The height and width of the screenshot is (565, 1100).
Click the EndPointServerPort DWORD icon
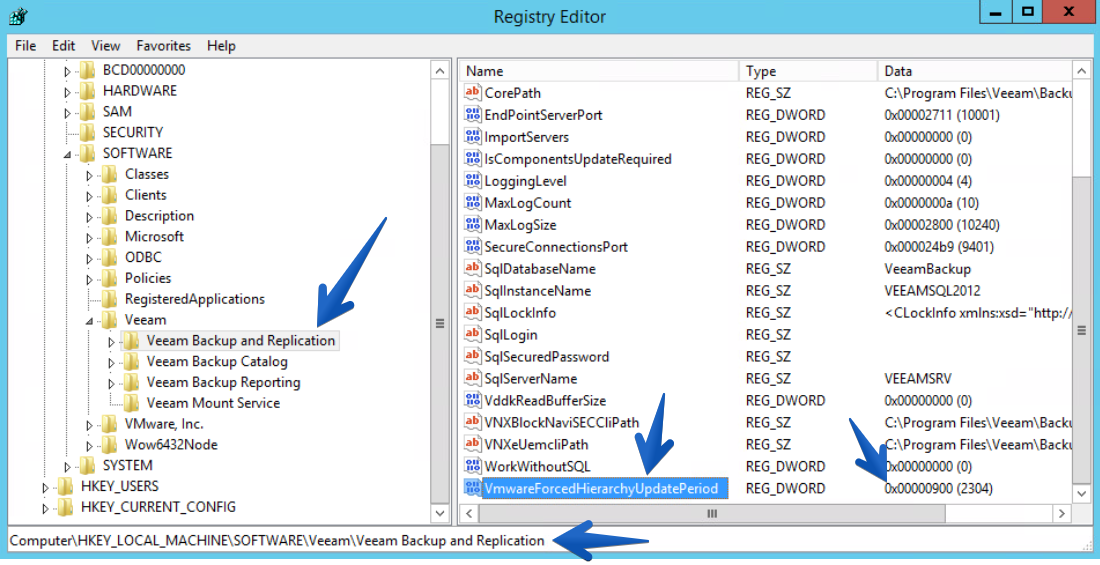click(x=473, y=114)
